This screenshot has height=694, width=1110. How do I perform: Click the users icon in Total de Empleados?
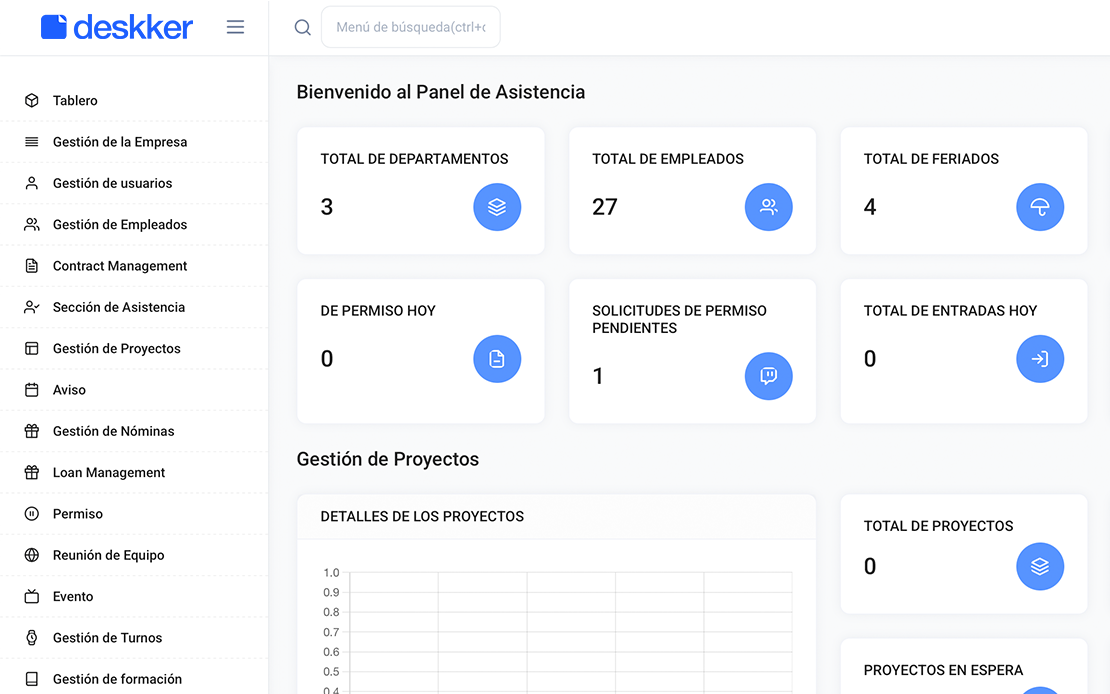coord(768,207)
